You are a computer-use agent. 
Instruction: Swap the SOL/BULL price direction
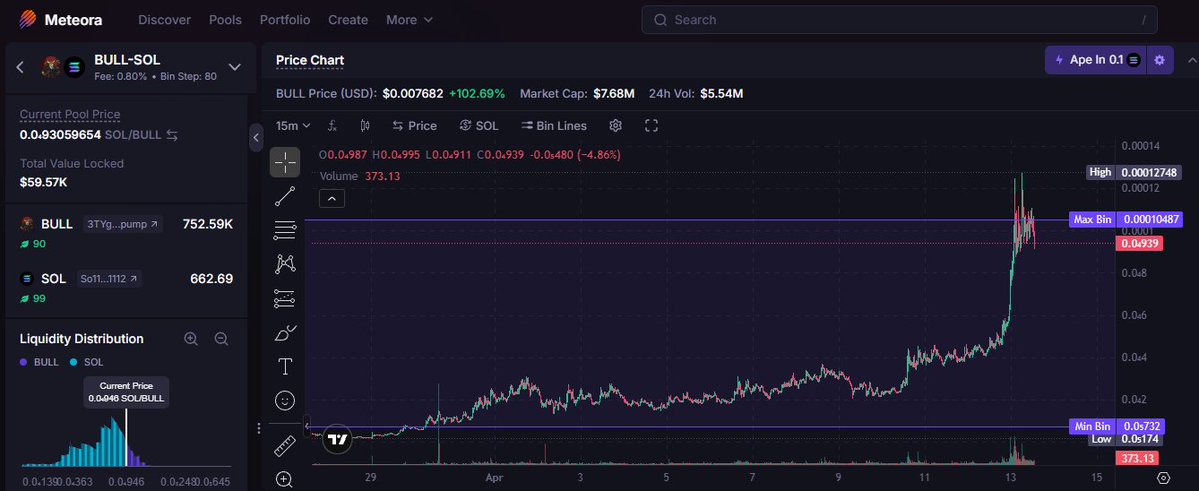click(x=173, y=135)
